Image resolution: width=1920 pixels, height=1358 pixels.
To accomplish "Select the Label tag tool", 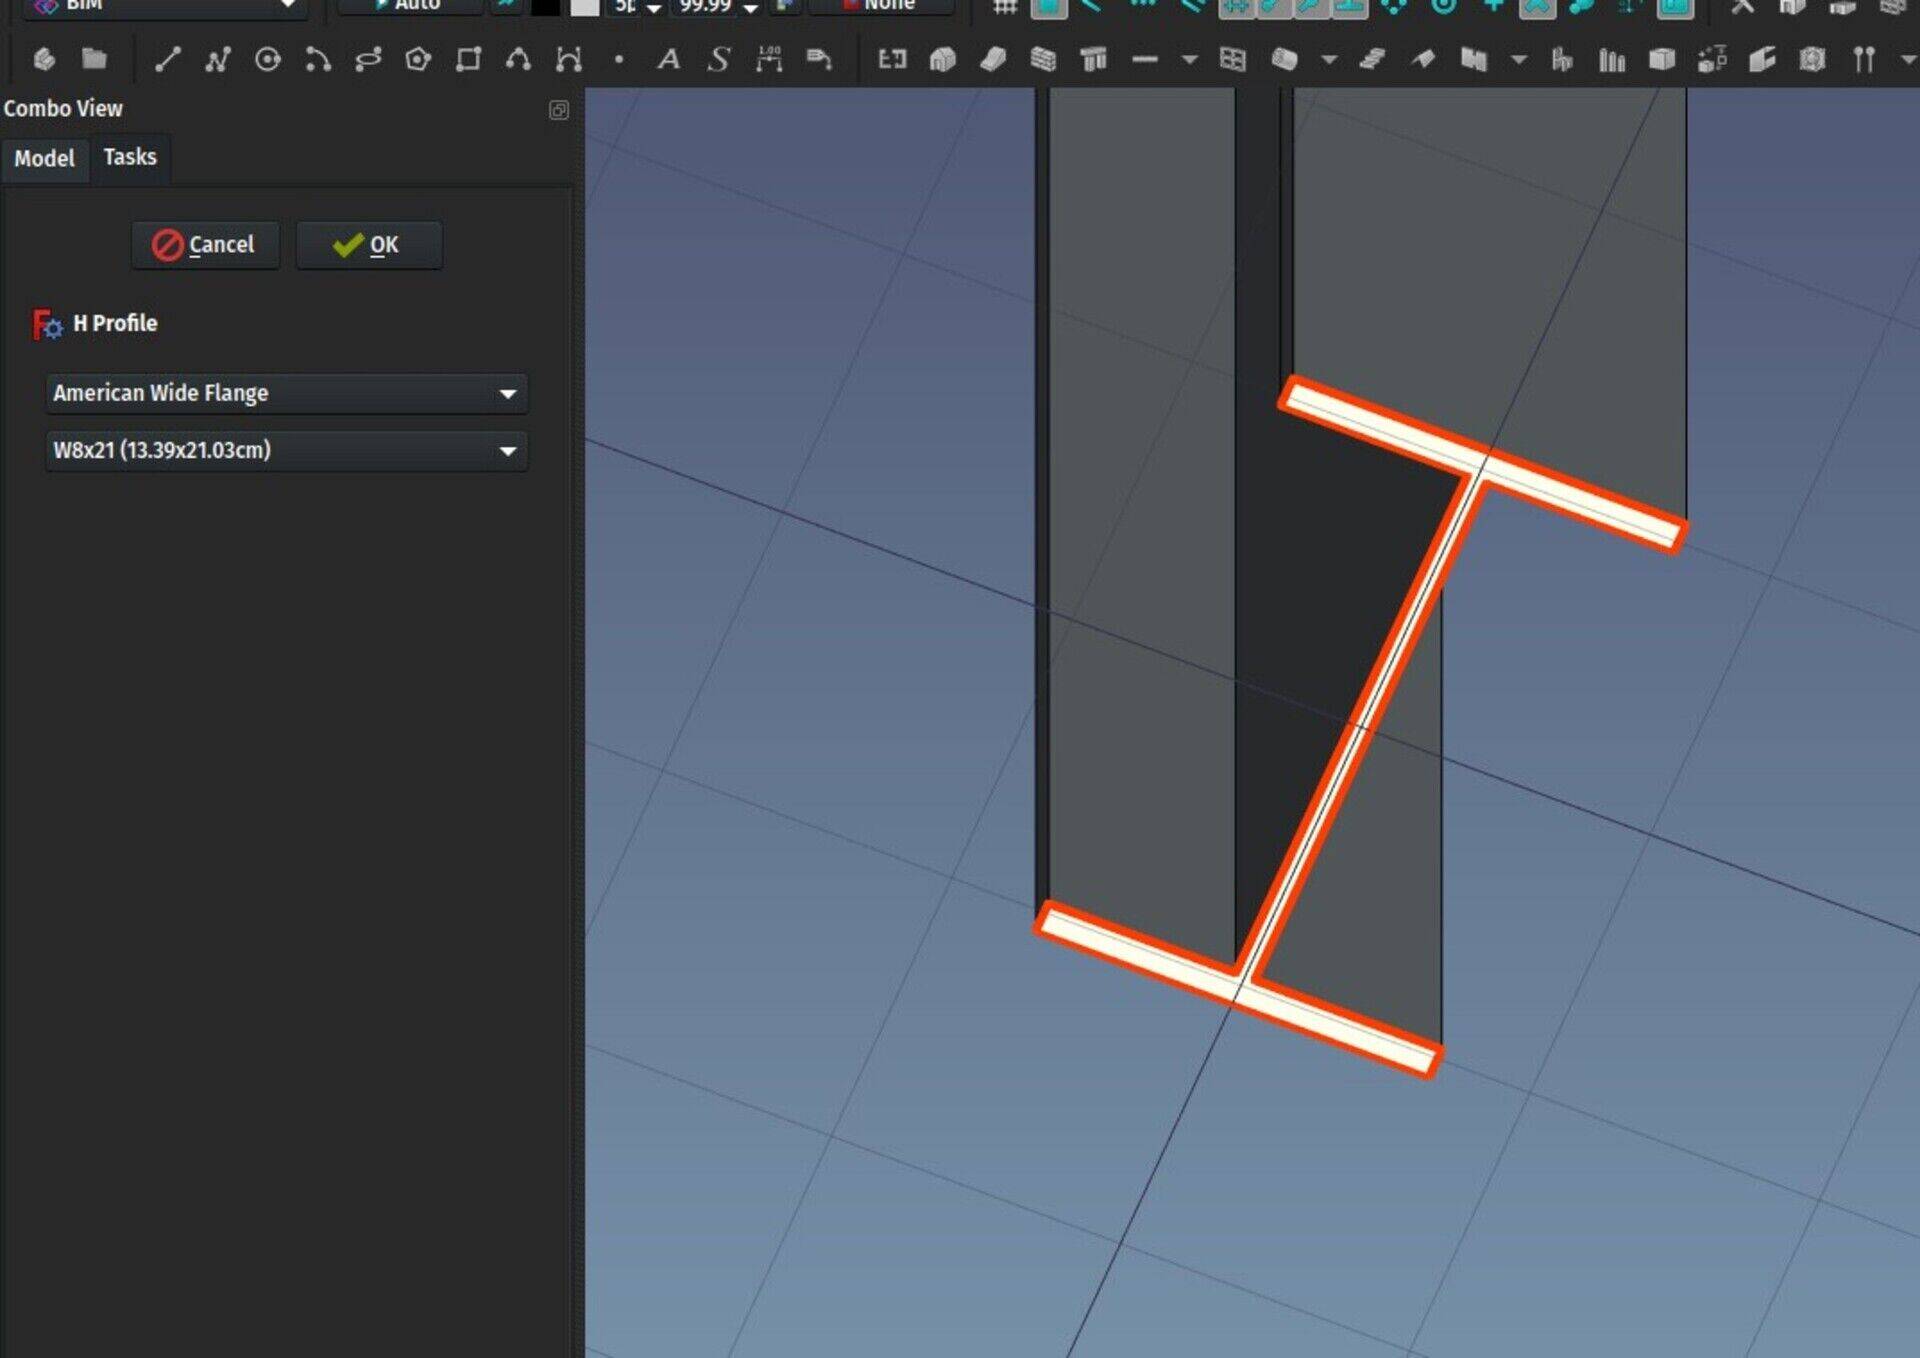I will [819, 60].
